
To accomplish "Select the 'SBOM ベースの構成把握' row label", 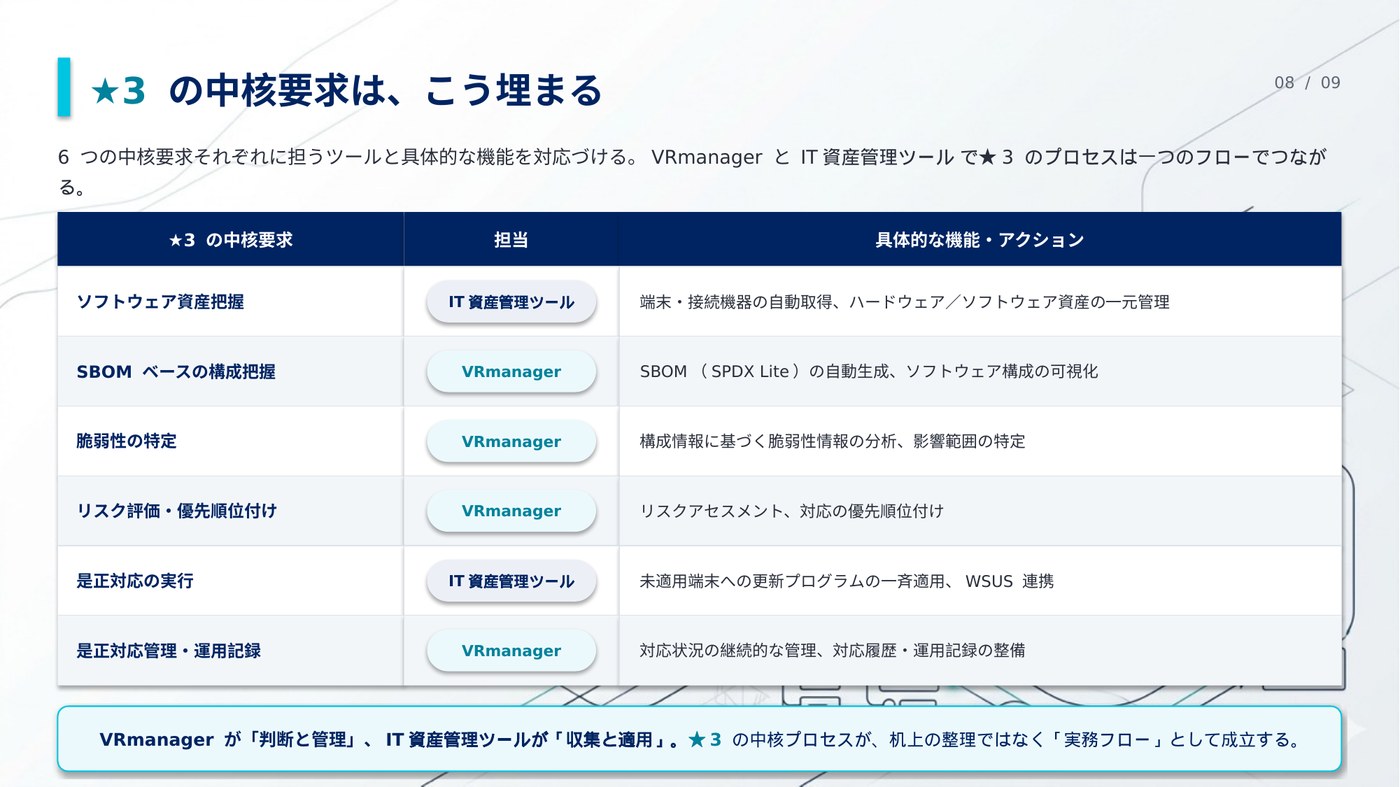I will [x=176, y=371].
